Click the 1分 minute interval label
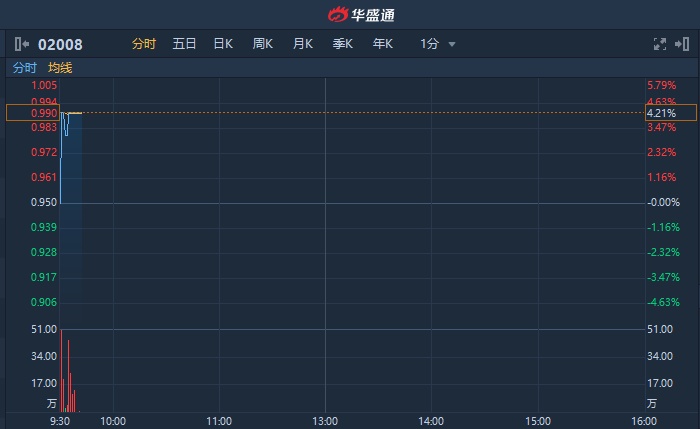The height and width of the screenshot is (429, 700). coord(429,44)
